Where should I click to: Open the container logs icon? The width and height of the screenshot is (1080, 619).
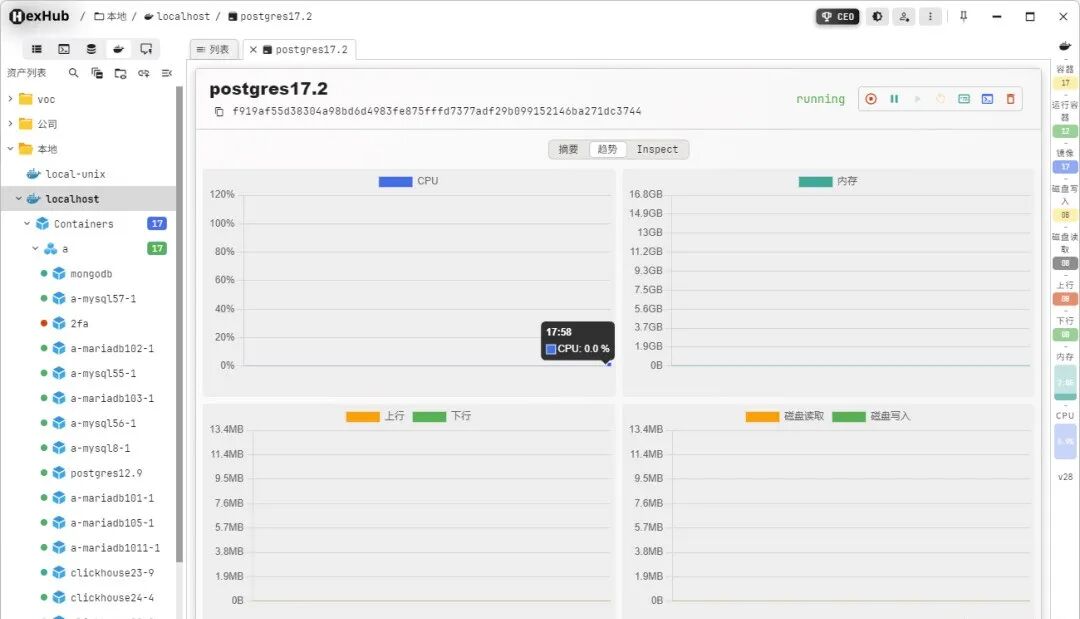pyautogui.click(x=964, y=99)
